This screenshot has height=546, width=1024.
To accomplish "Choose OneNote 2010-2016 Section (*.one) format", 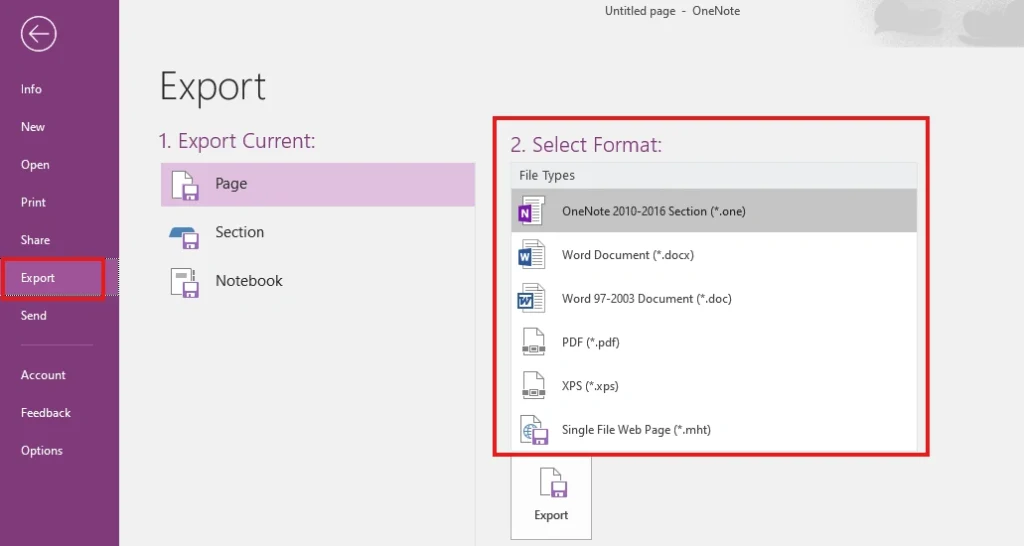I will coord(714,211).
